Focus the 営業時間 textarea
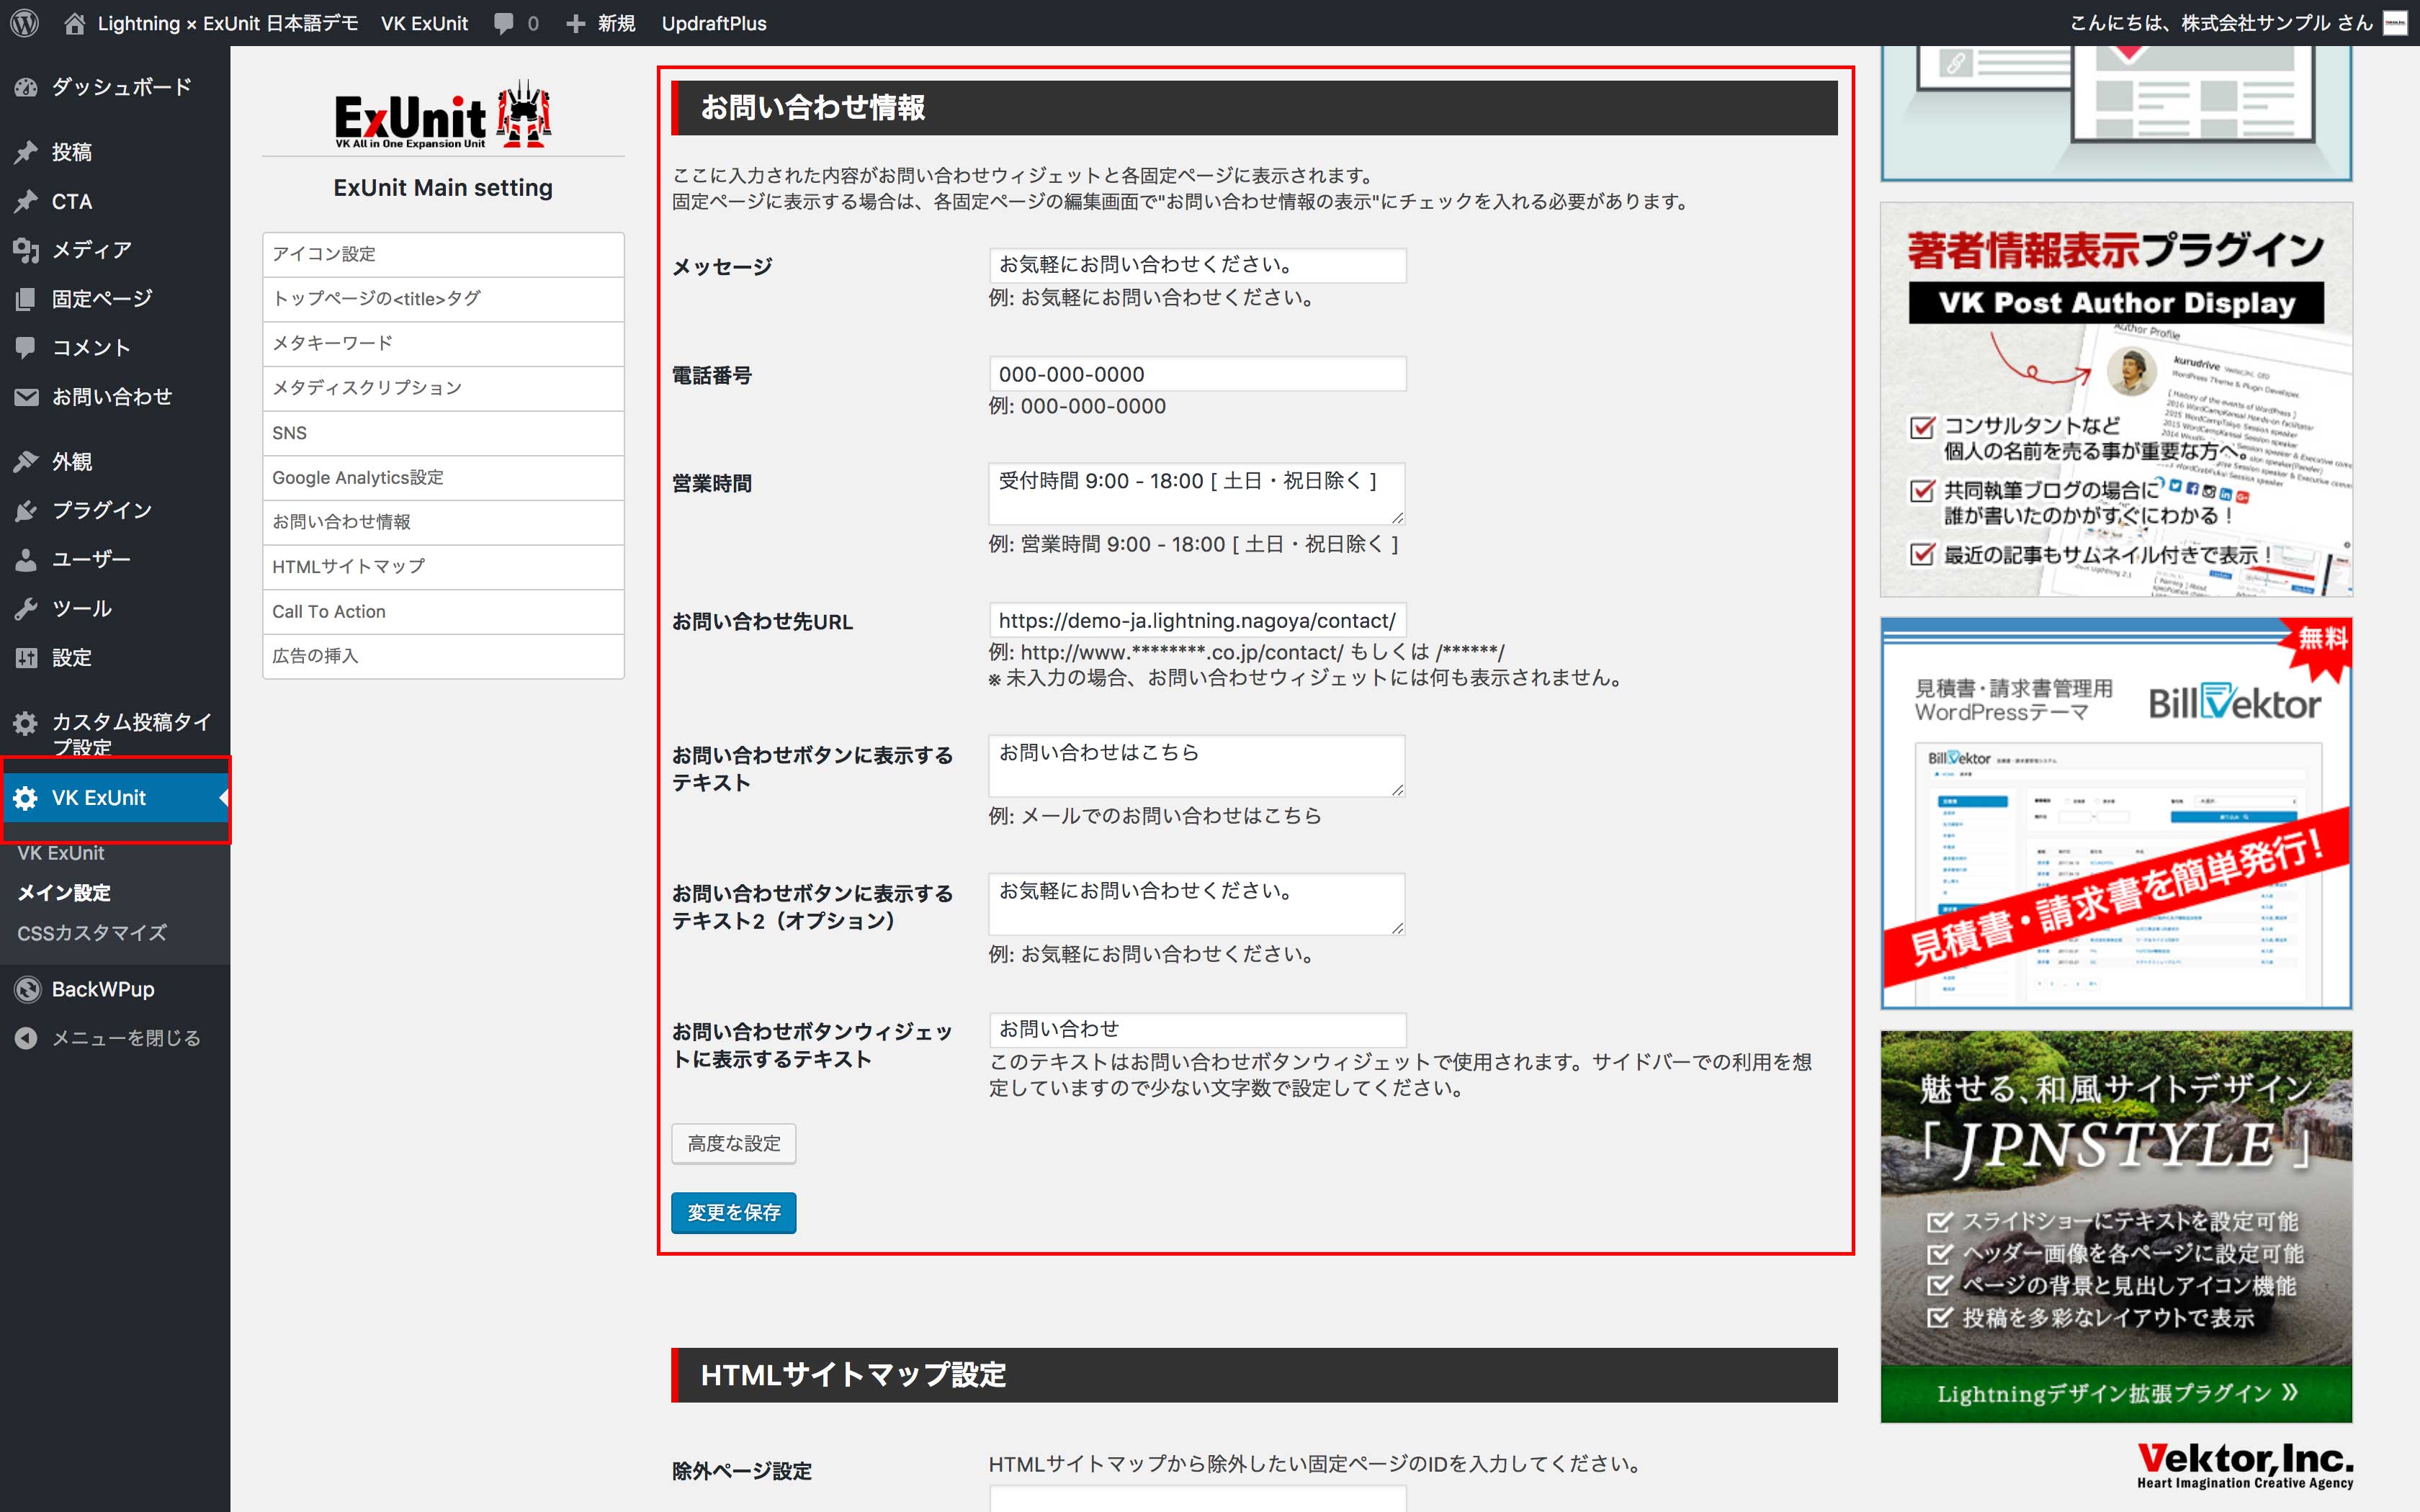This screenshot has width=2420, height=1512. point(1197,493)
